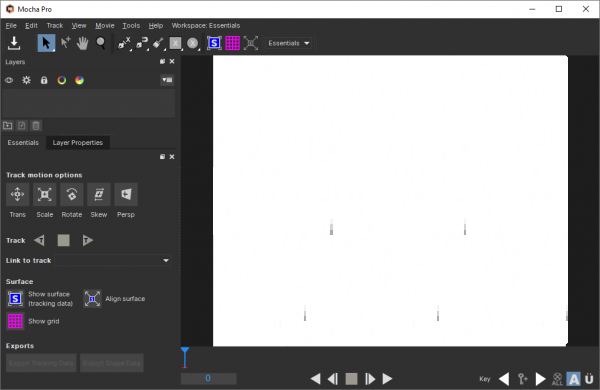Click Export Shape Data button
Screen dimensions: 600x390
(112, 363)
